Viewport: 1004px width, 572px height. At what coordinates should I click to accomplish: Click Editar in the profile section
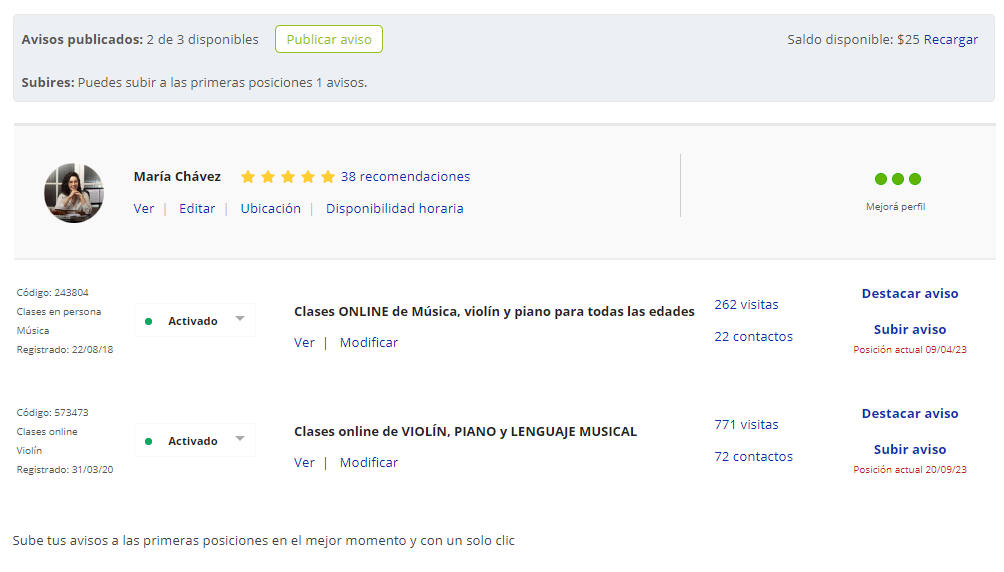point(197,209)
